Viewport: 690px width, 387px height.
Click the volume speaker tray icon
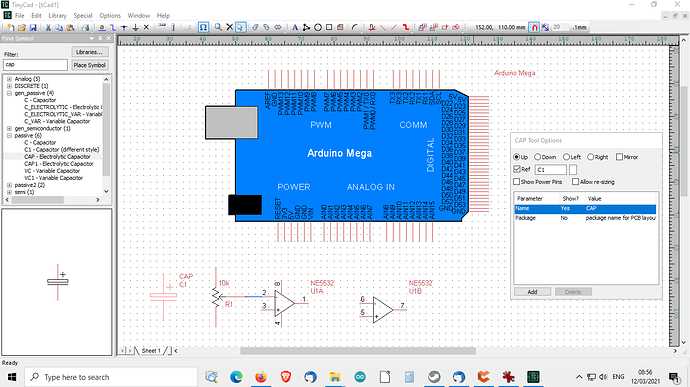click(603, 377)
